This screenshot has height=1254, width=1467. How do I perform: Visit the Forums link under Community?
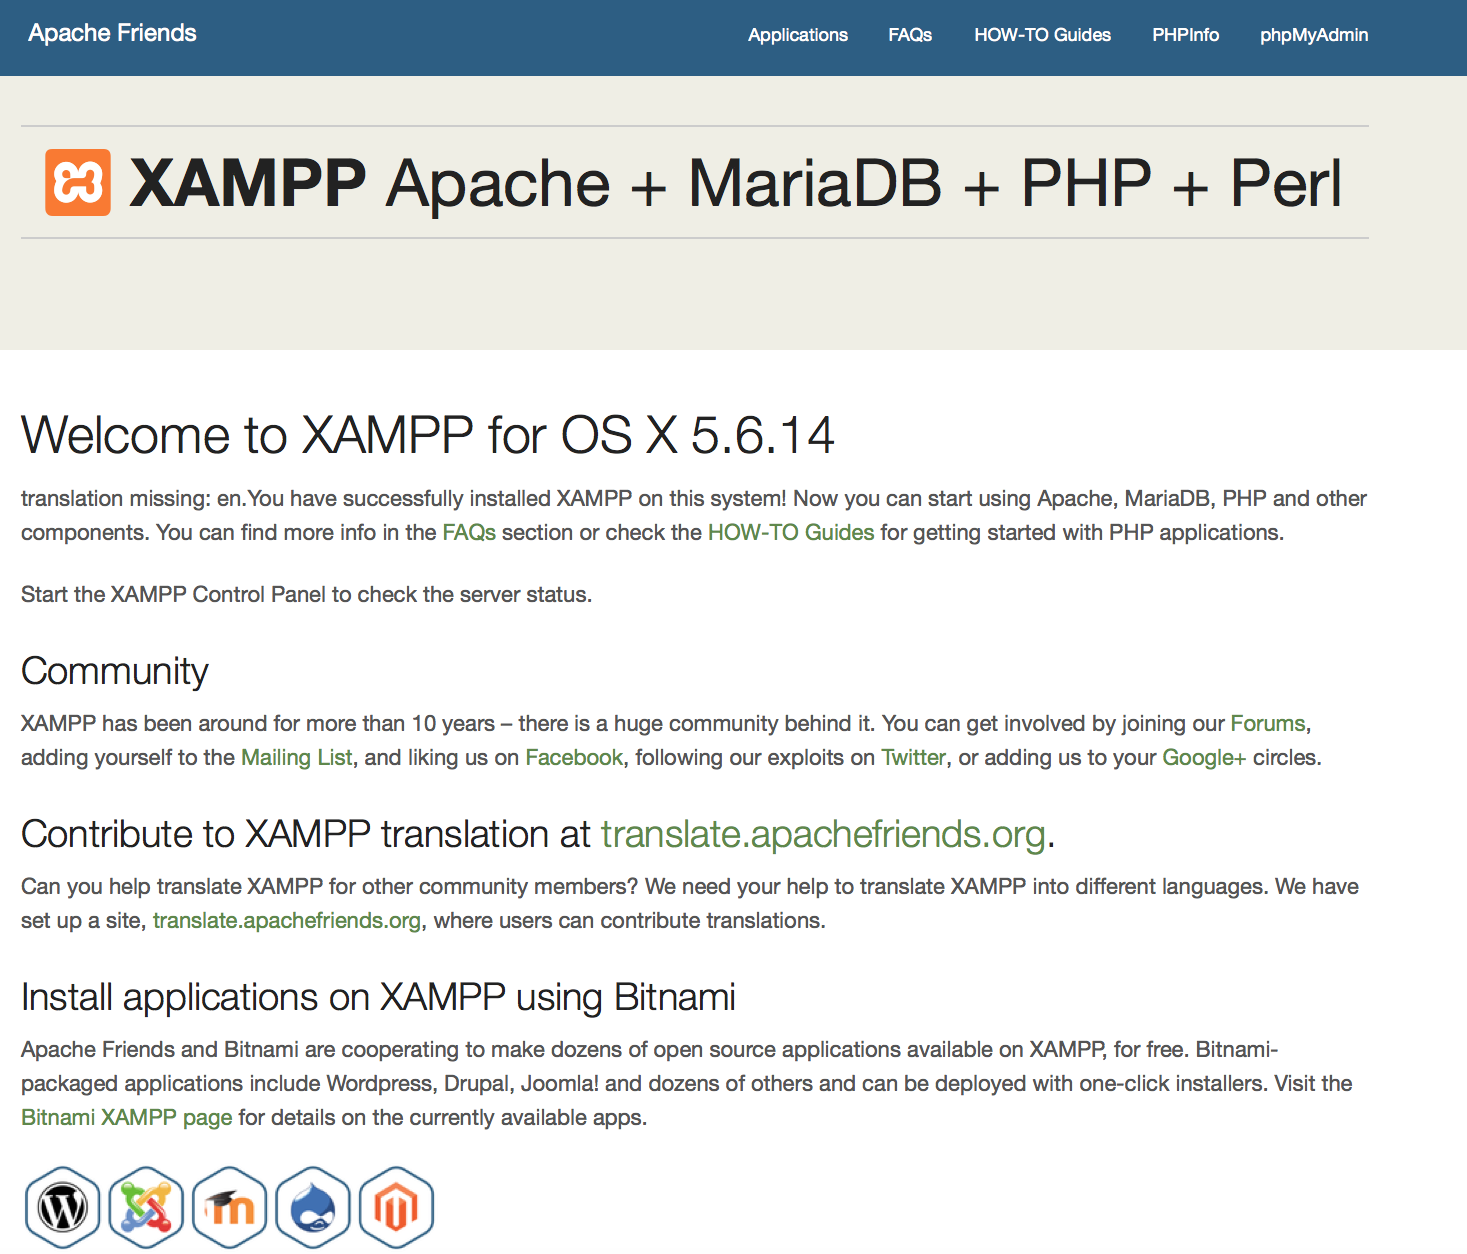(x=1267, y=723)
